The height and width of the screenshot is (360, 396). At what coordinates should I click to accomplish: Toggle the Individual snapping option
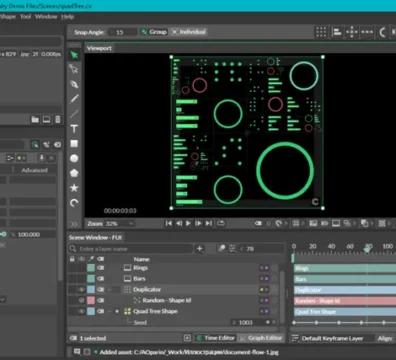(x=189, y=32)
